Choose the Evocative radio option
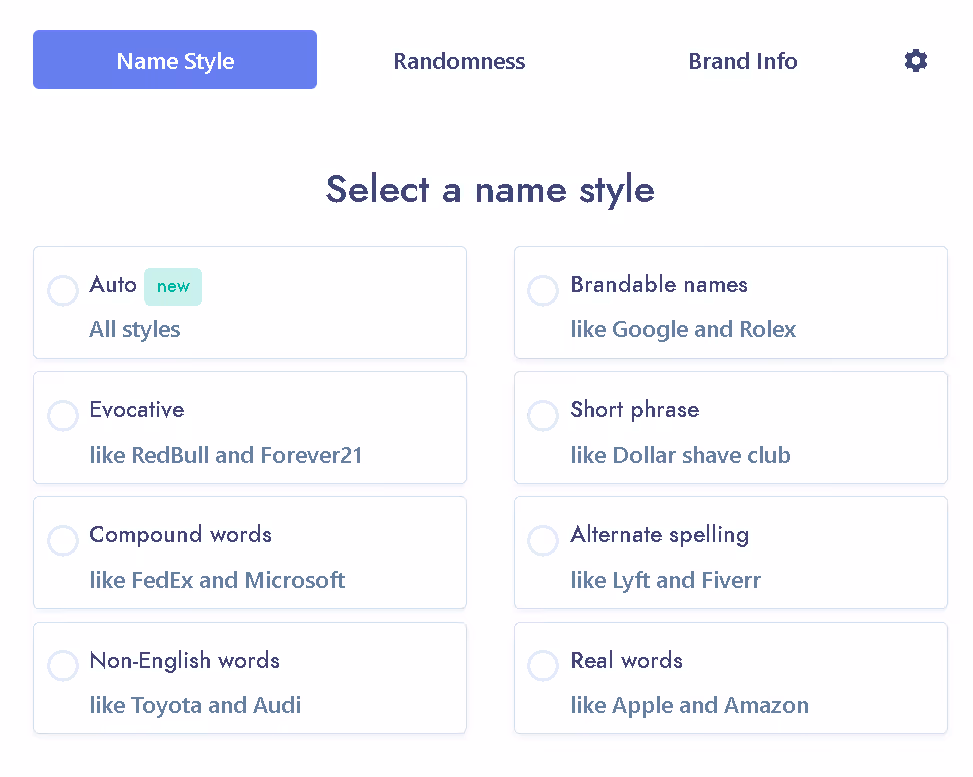 63,415
